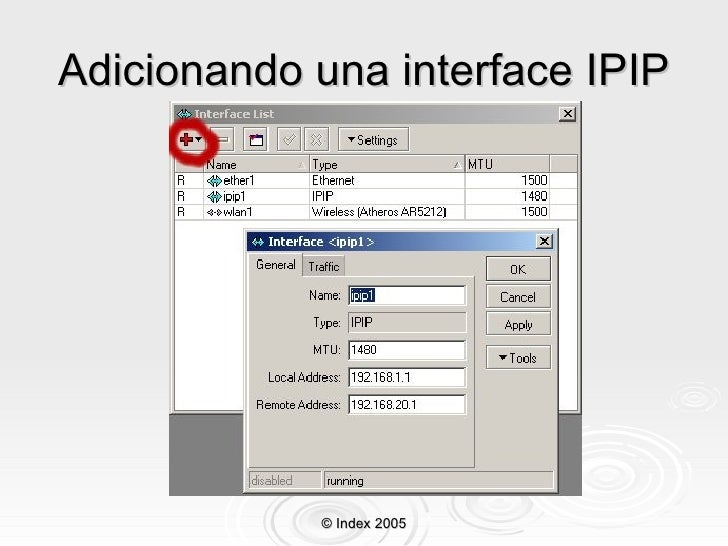Viewport: 728px width, 546px height.
Task: Open the Tools dropdown in the dialog
Action: pos(518,358)
